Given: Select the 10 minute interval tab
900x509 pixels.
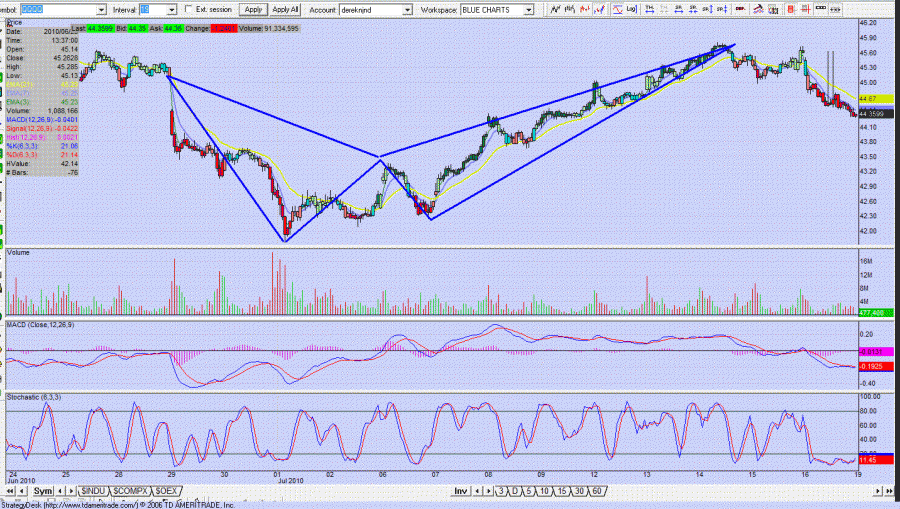Looking at the screenshot, I should pos(544,491).
